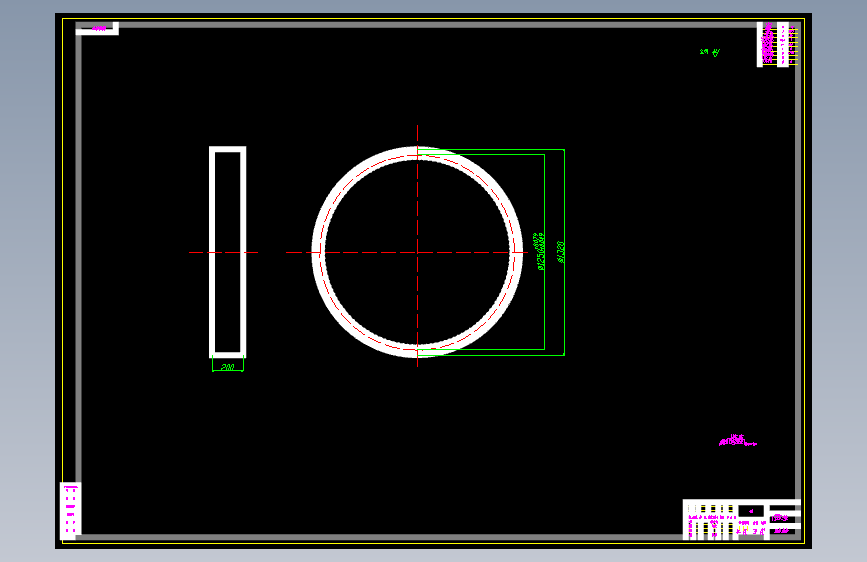The width and height of the screenshot is (867, 562).
Task: Click the 200 width dimension text
Action: [x=227, y=367]
